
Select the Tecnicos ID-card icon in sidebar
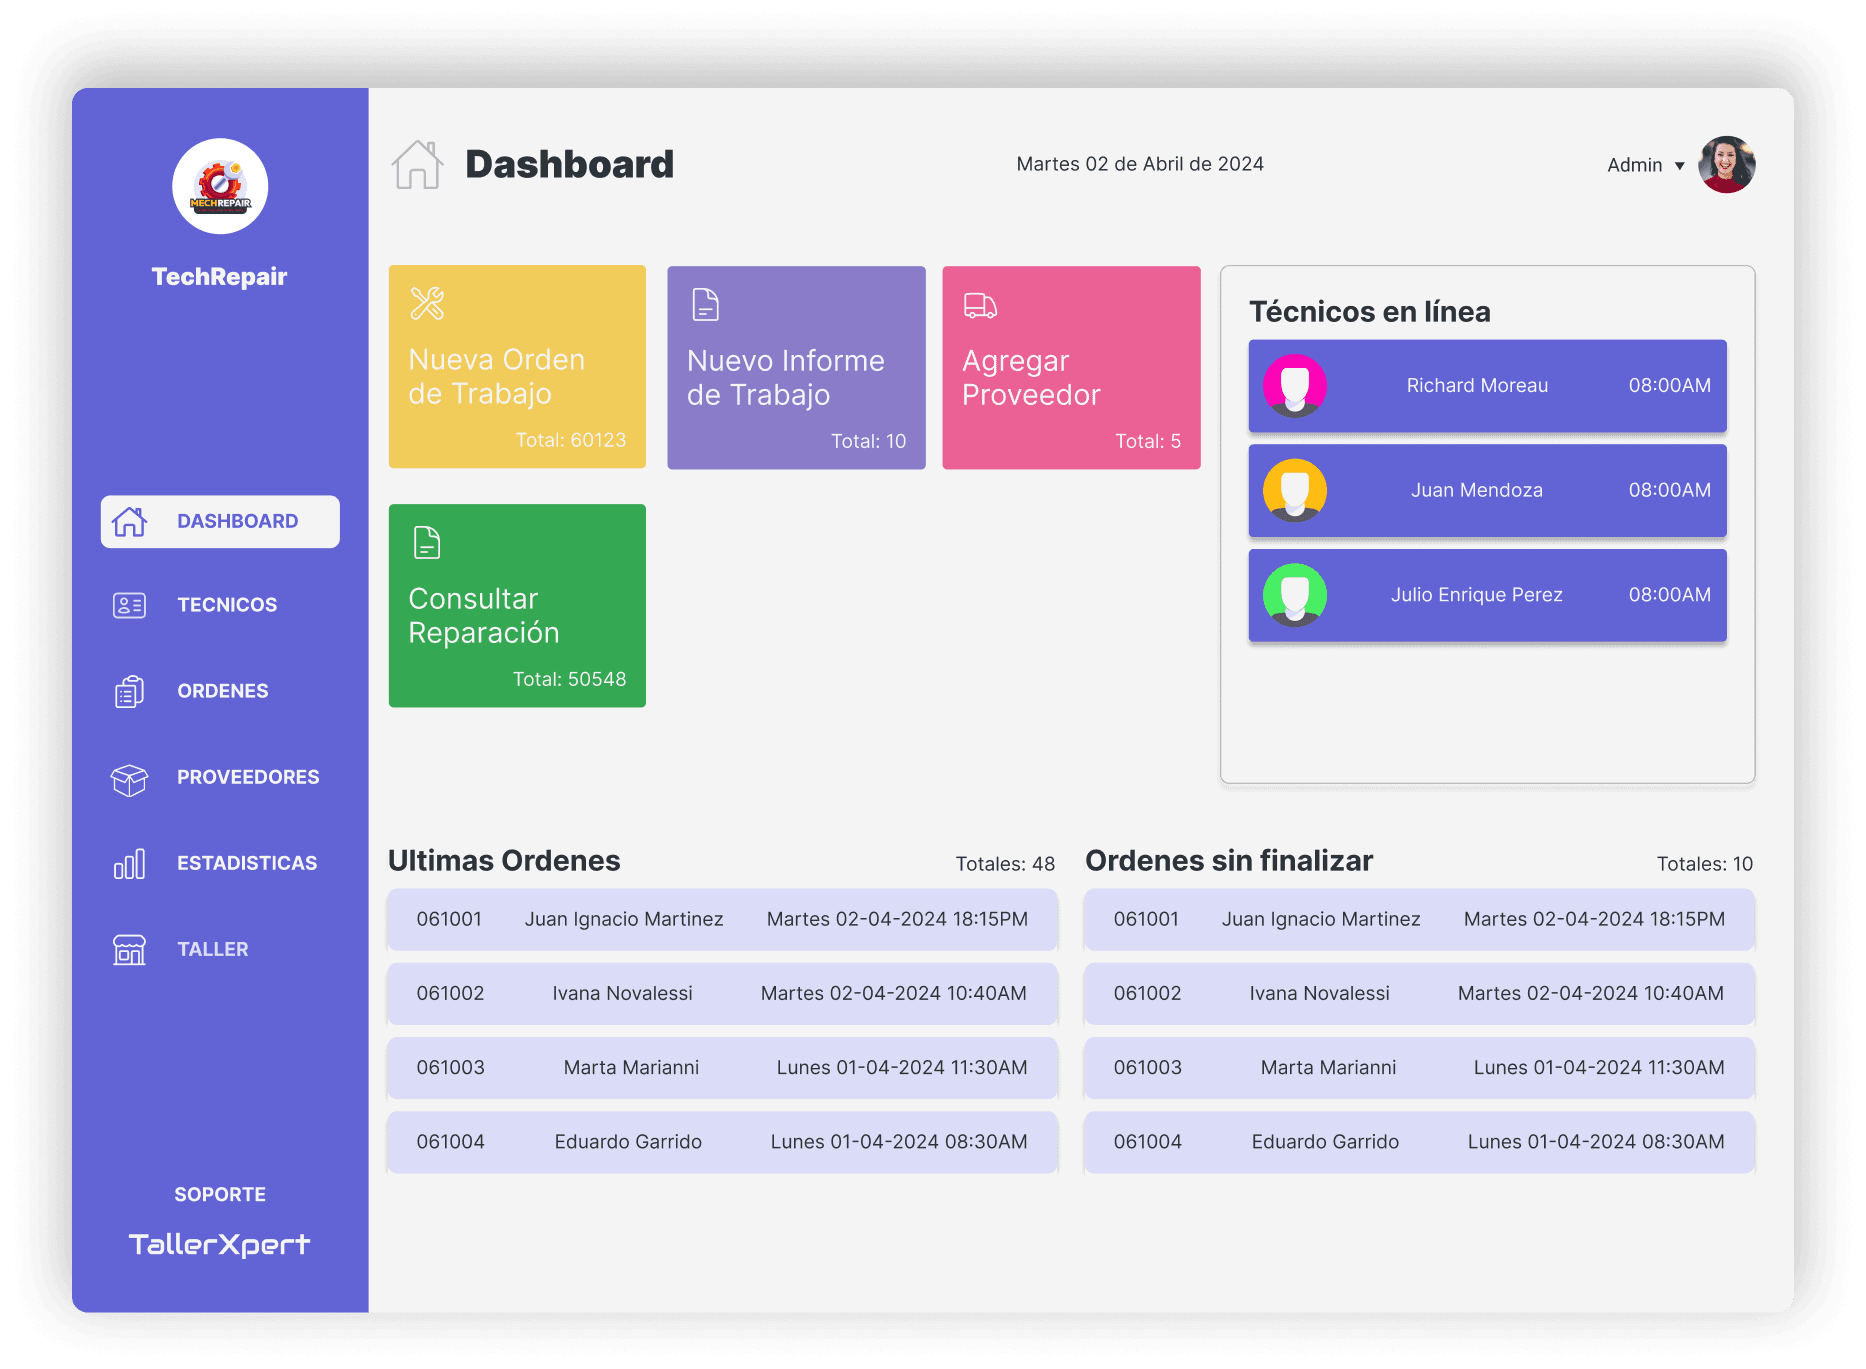coord(128,604)
